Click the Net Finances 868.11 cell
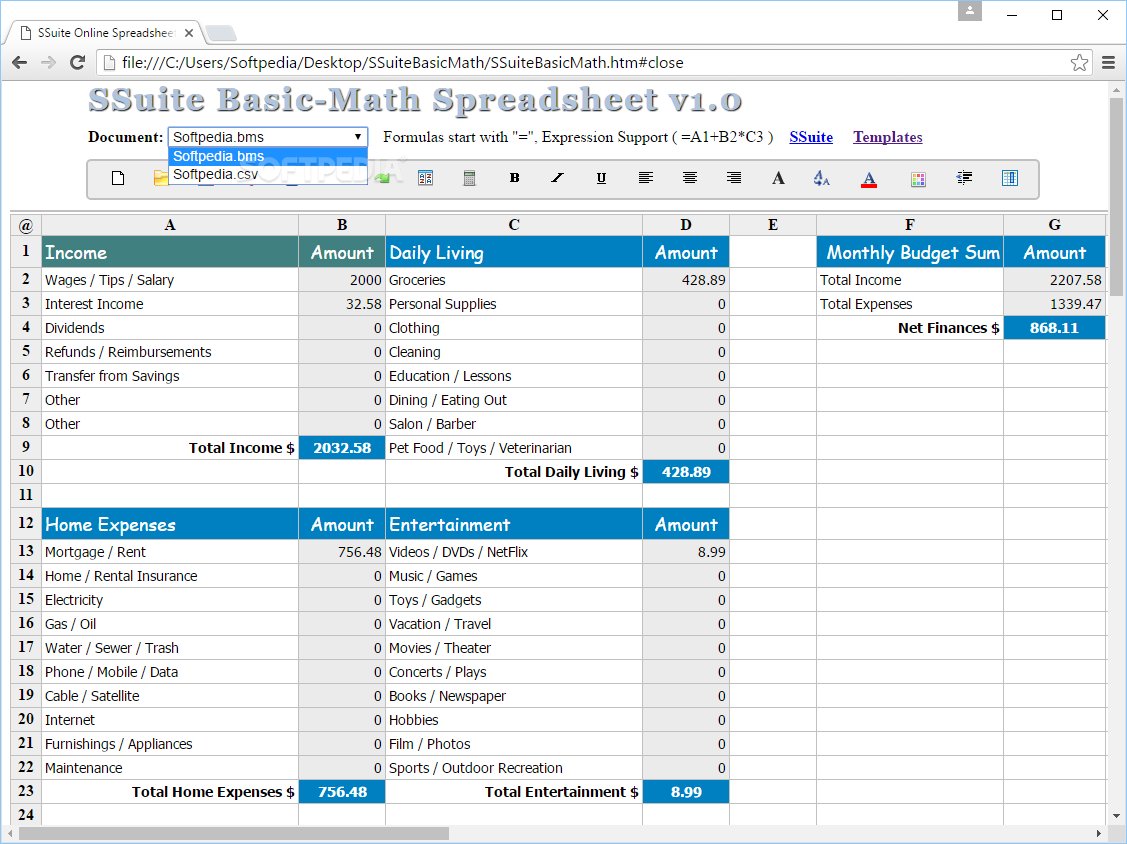Viewport: 1127px width, 844px height. point(1054,328)
